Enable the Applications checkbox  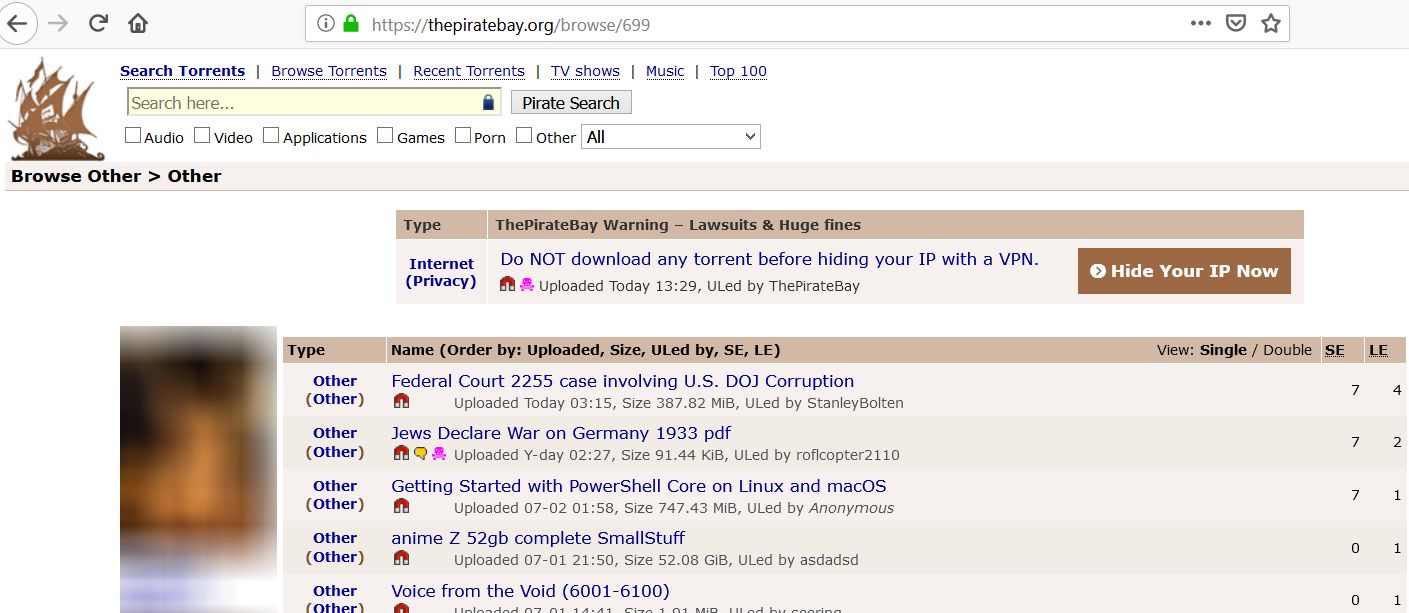pyautogui.click(x=271, y=135)
